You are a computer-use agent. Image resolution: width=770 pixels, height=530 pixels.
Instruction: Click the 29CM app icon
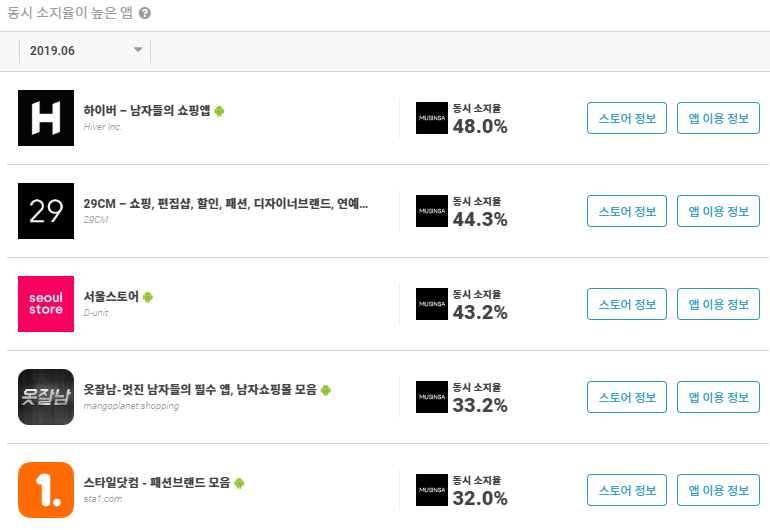(46, 211)
